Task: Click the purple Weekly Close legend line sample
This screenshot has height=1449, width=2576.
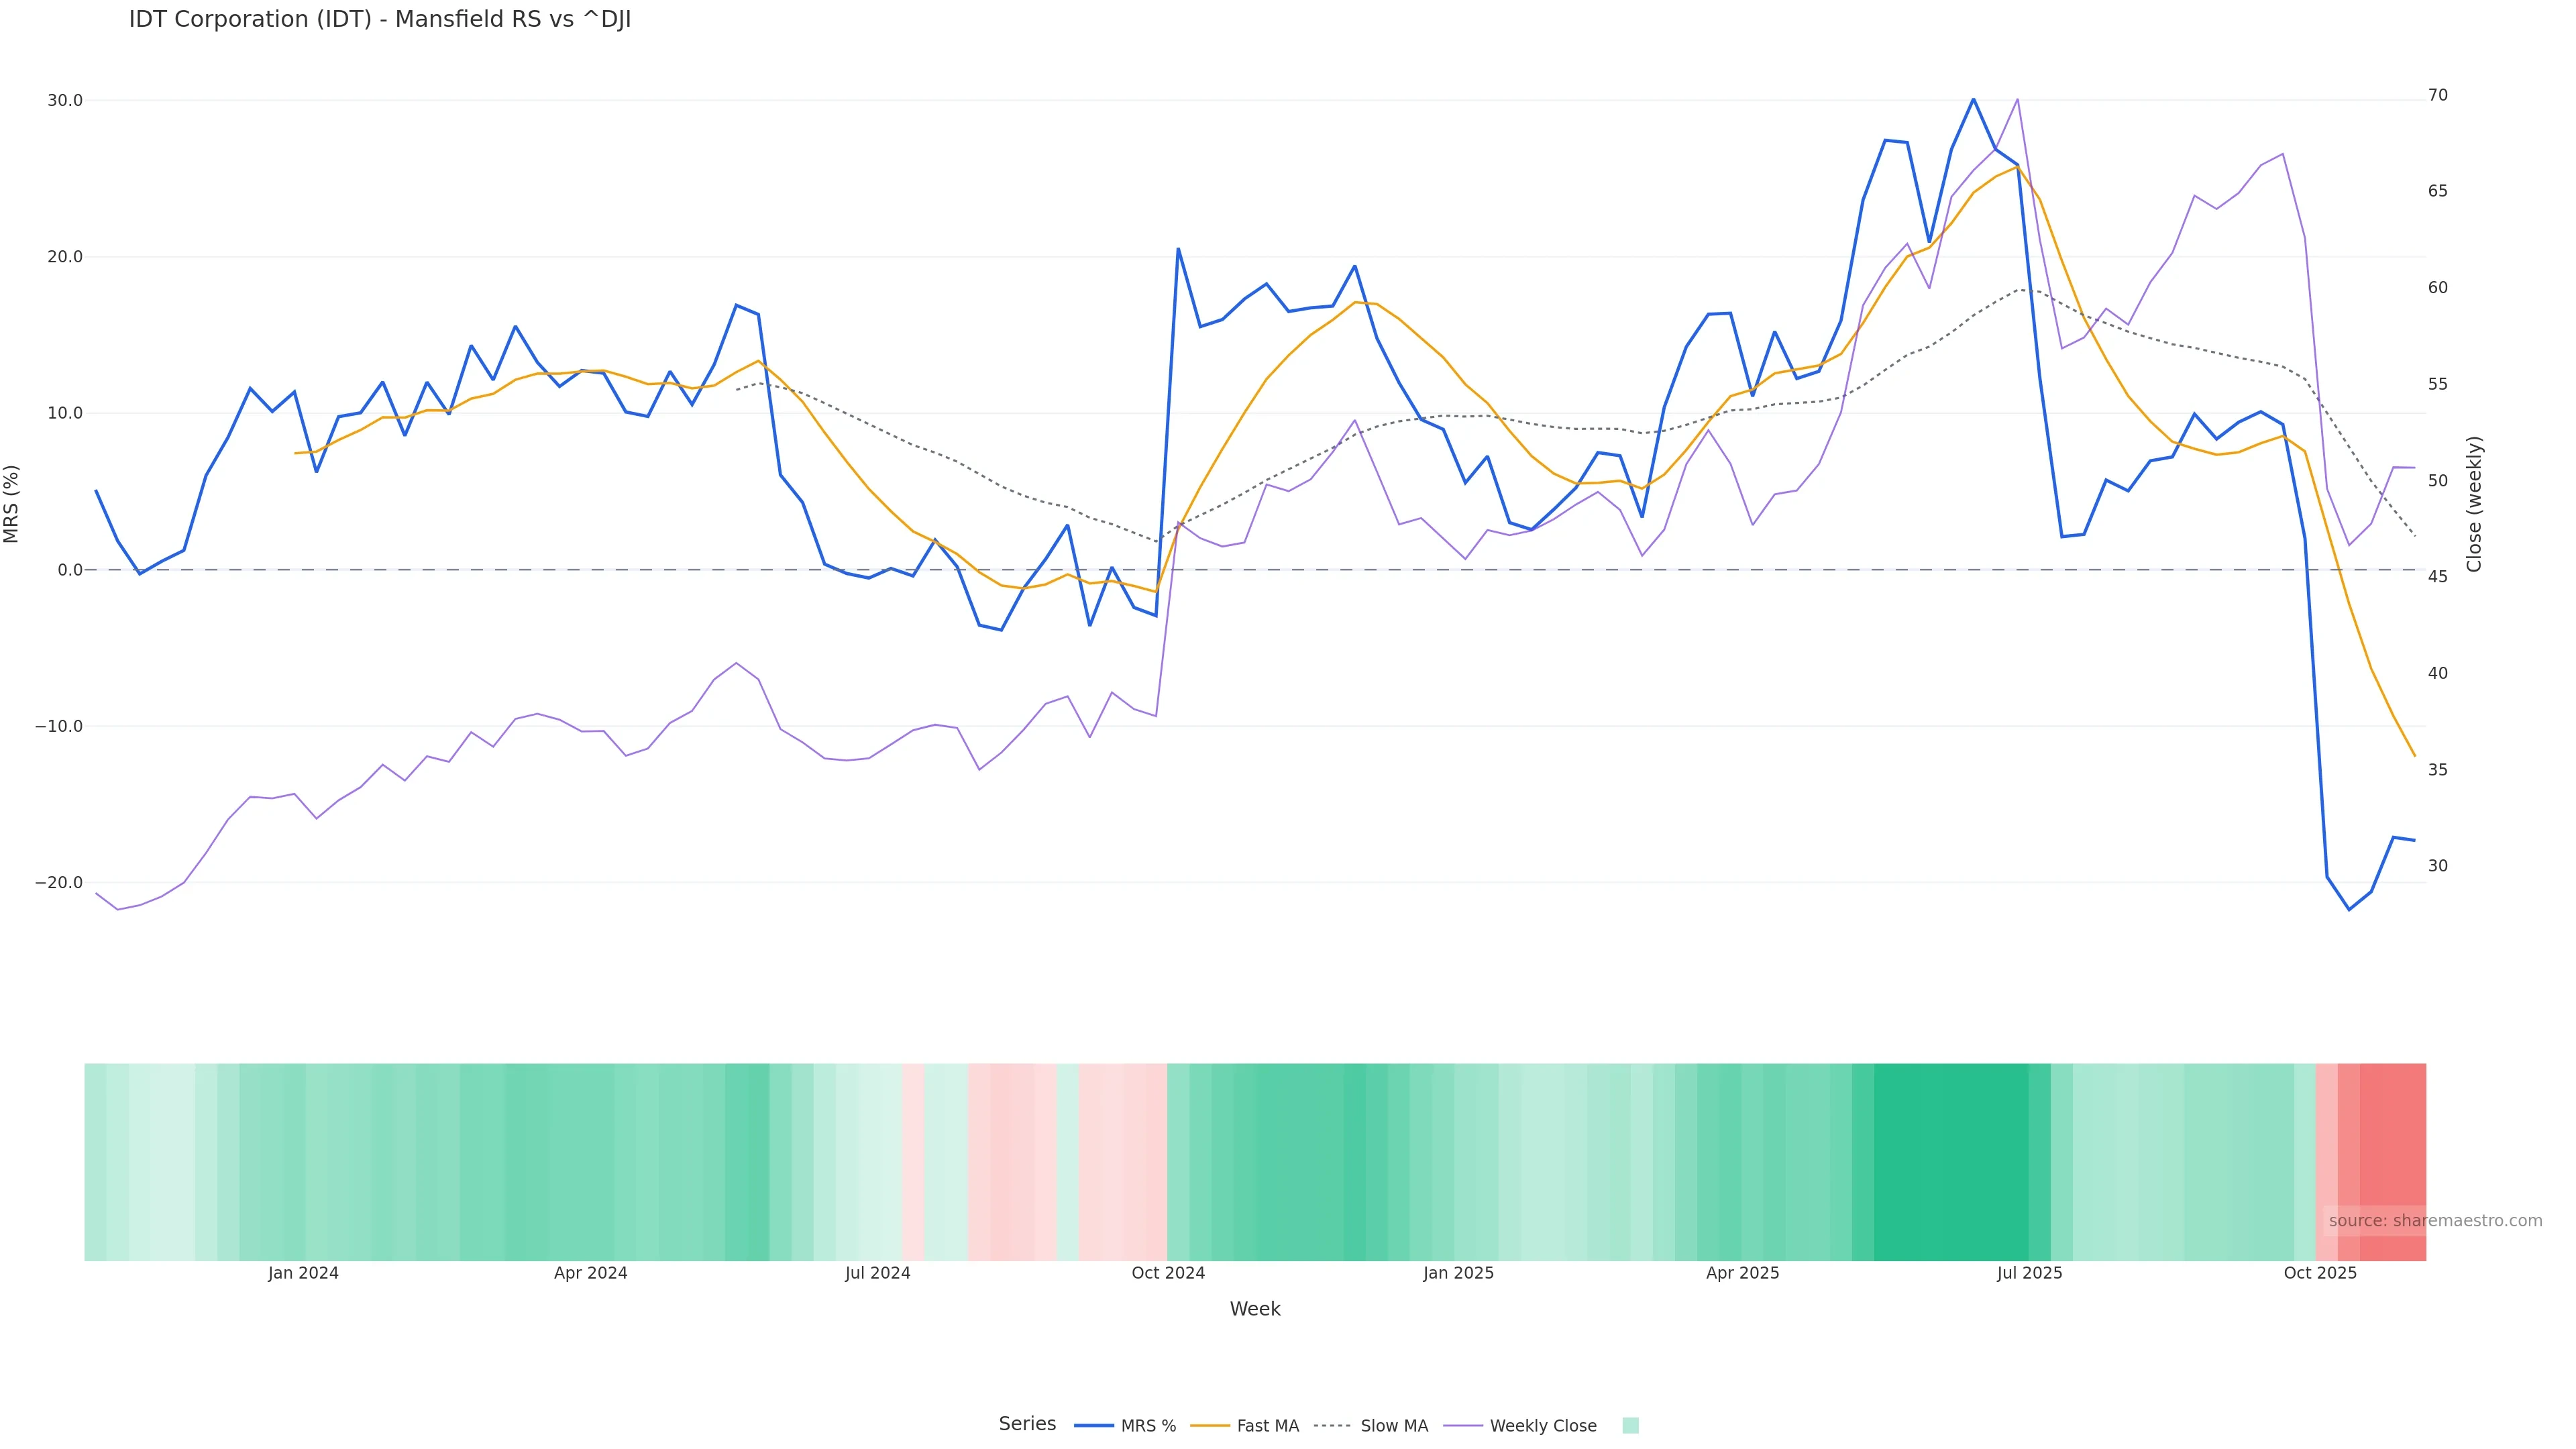Action: [x=1463, y=1426]
